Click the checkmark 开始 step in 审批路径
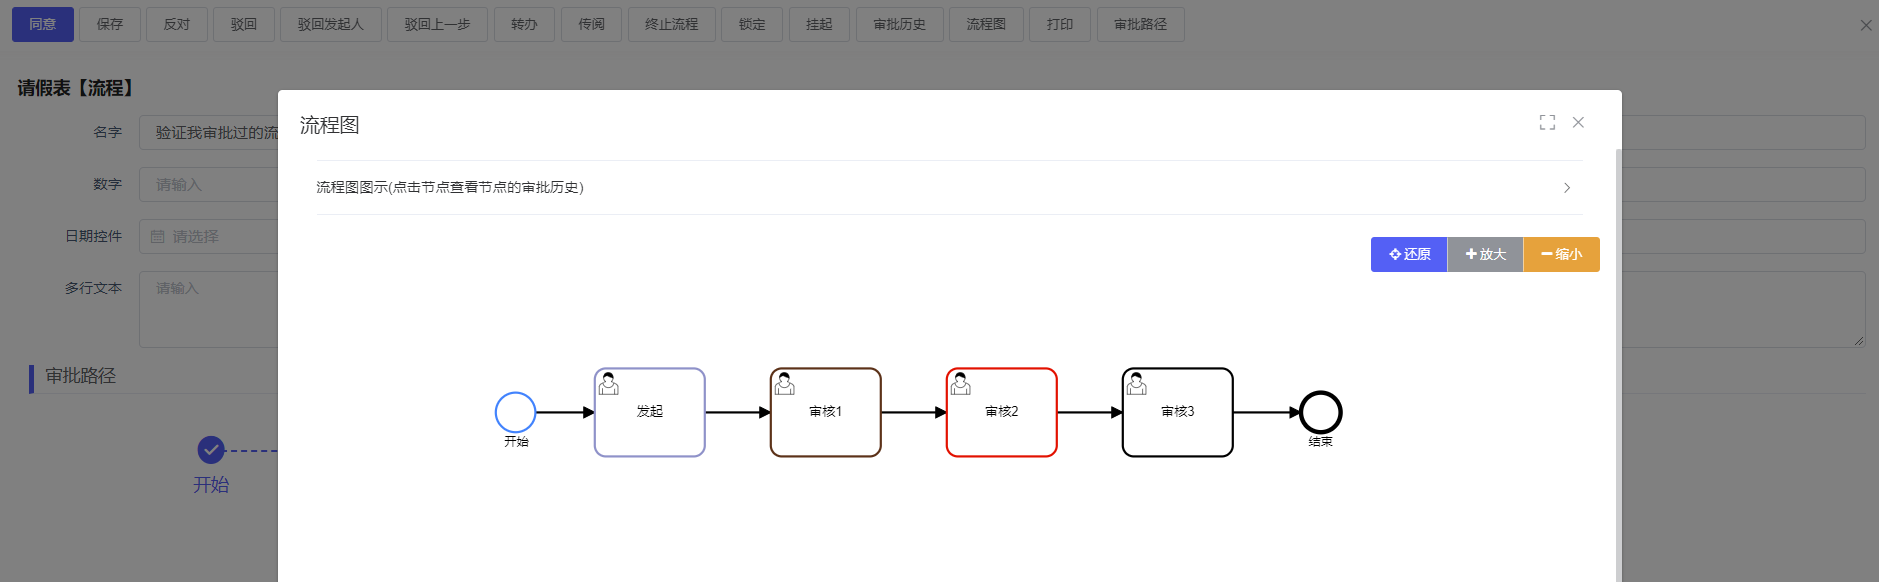Screen dimensions: 1879x582 point(211,450)
